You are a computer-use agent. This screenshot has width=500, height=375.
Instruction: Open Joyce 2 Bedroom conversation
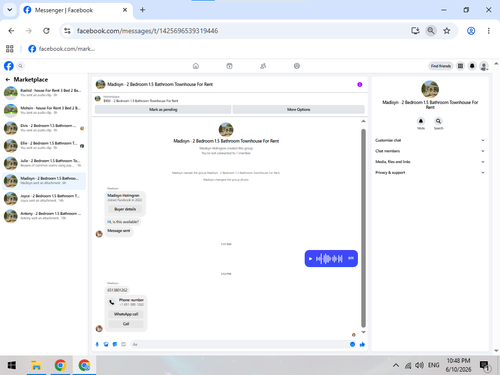pos(44,199)
